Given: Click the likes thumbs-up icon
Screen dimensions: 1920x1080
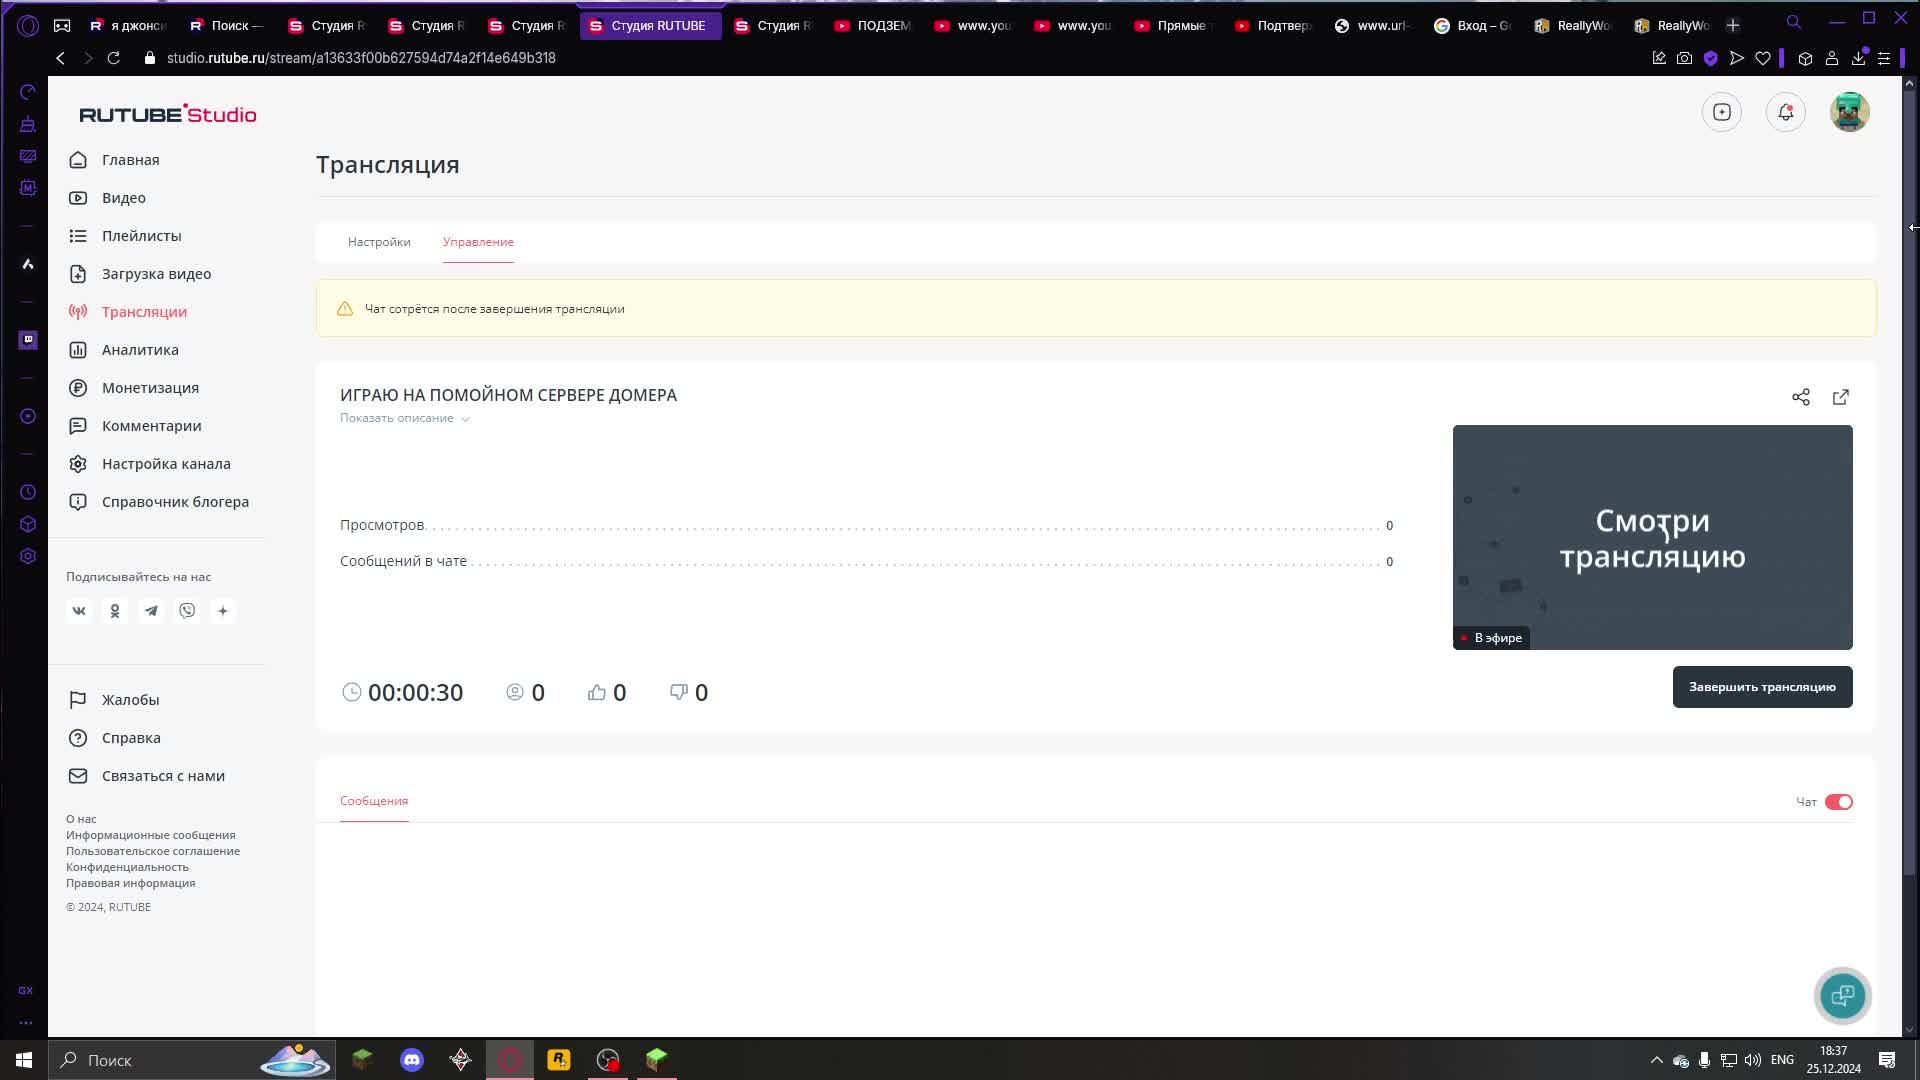Looking at the screenshot, I should click(x=597, y=692).
